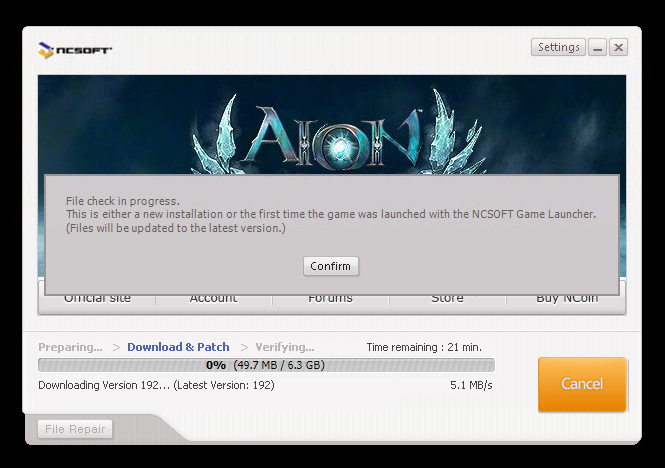The image size is (665, 468).
Task: Select the Download & Patch step
Action: click(178, 347)
